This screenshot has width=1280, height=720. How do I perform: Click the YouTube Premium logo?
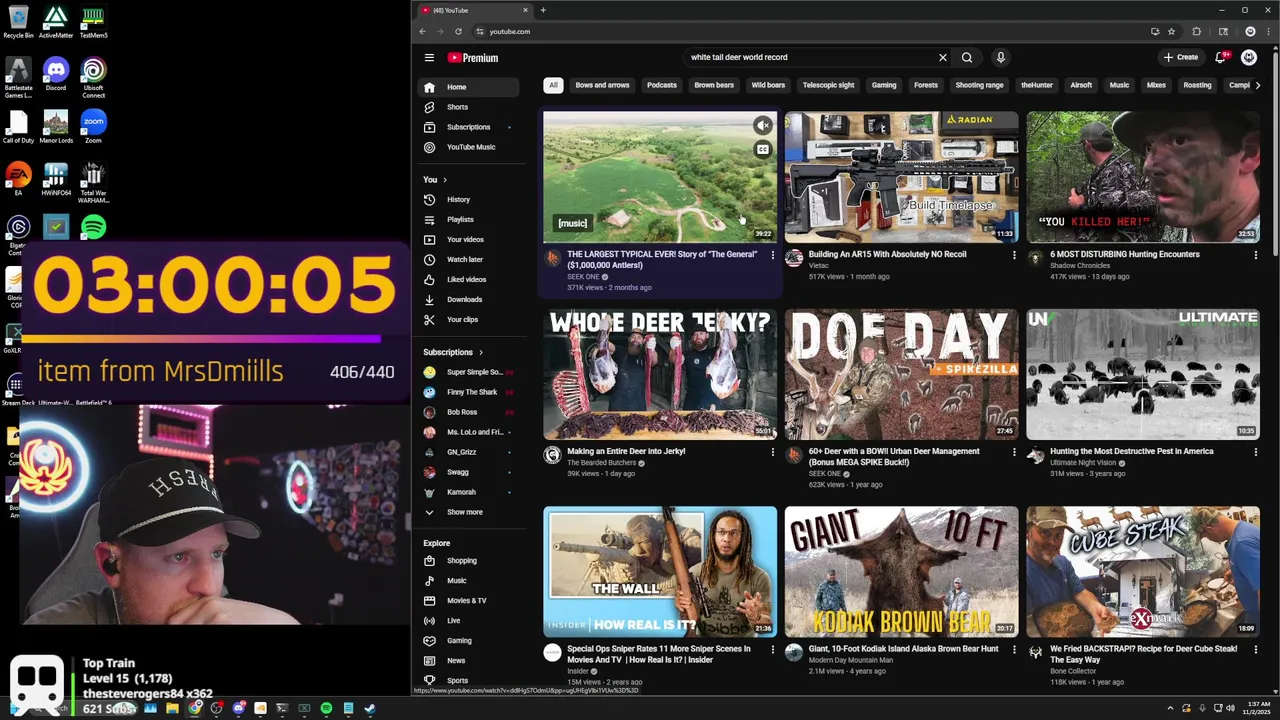point(473,58)
